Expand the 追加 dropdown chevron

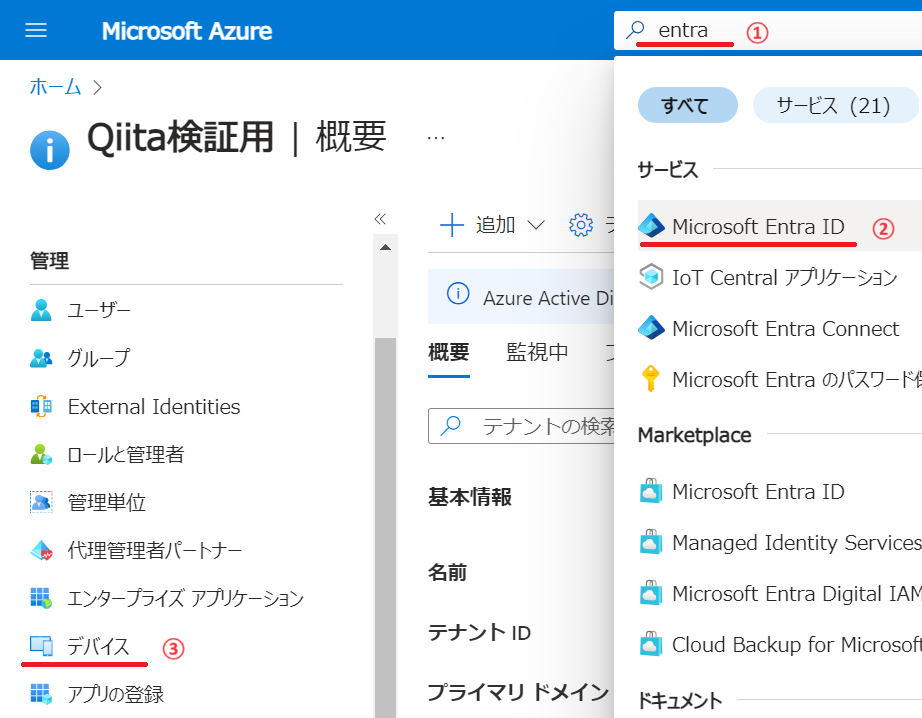(x=536, y=225)
